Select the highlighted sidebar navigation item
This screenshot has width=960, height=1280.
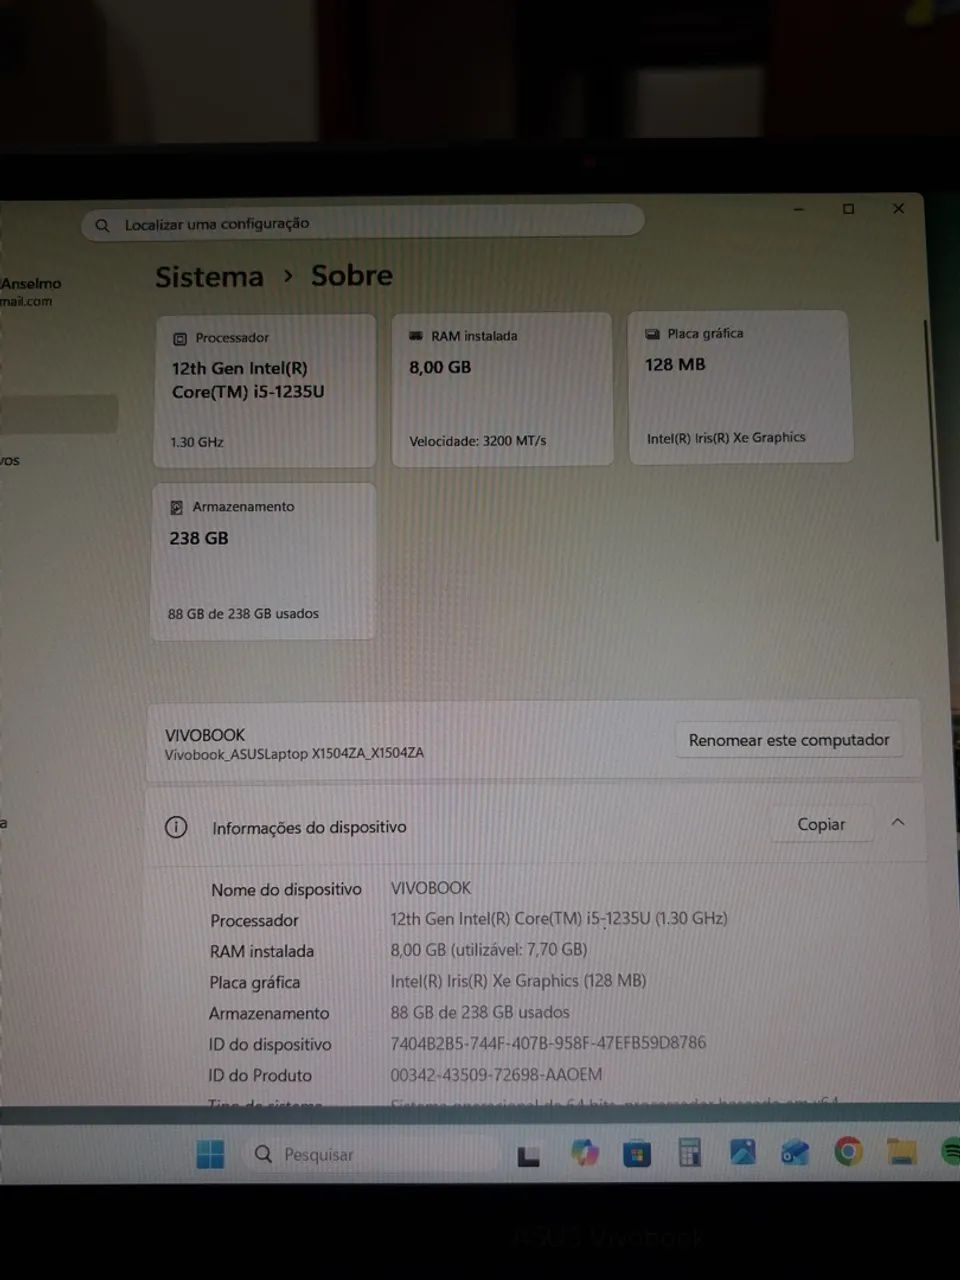click(59, 413)
